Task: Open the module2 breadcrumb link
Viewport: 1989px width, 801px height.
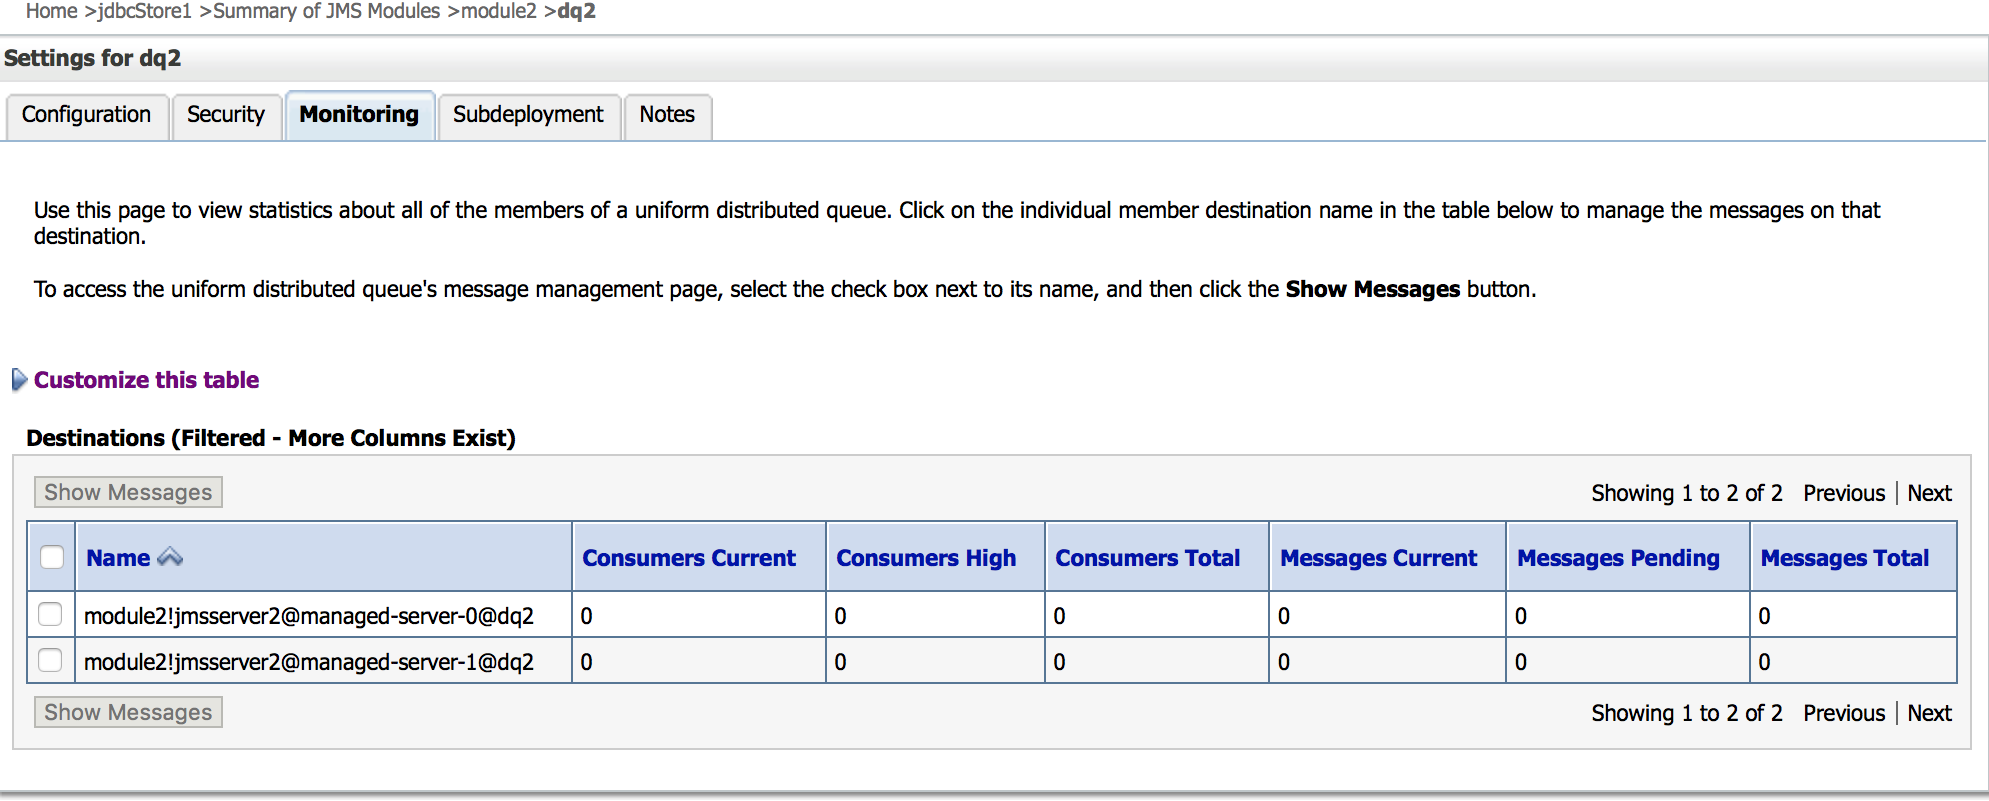Action: (498, 11)
